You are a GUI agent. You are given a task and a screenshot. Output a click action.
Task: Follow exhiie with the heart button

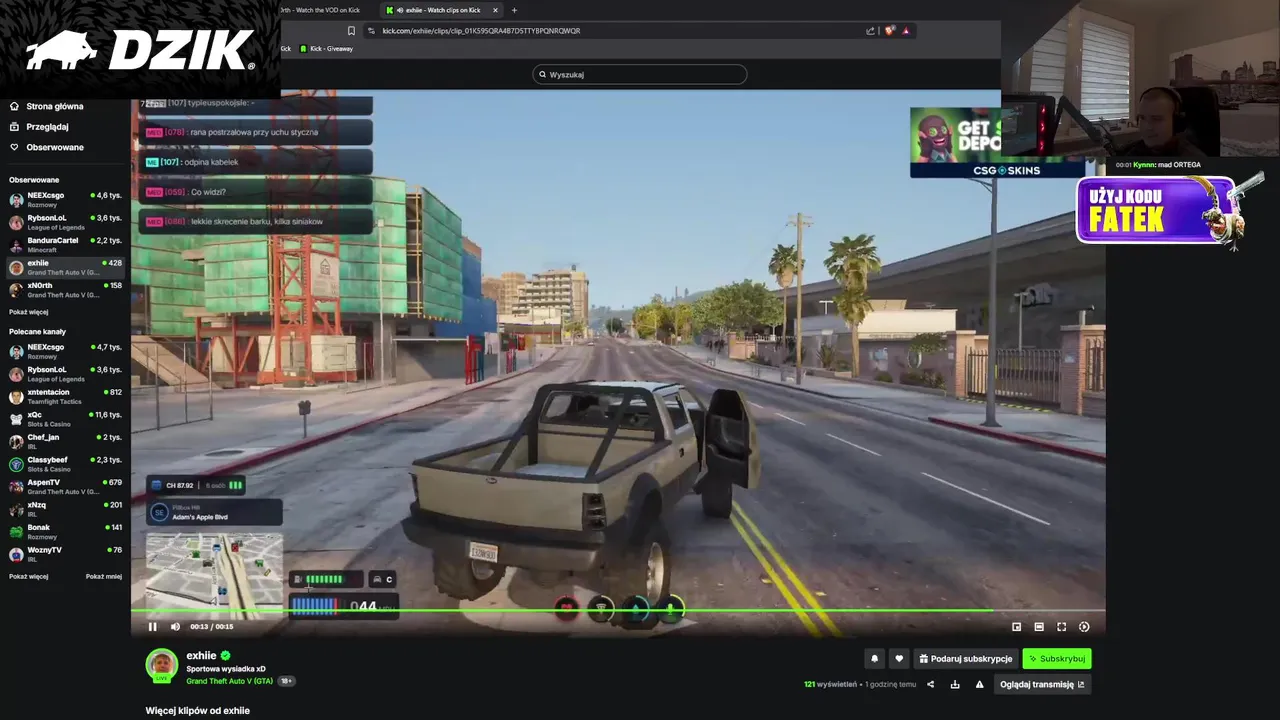[899, 659]
